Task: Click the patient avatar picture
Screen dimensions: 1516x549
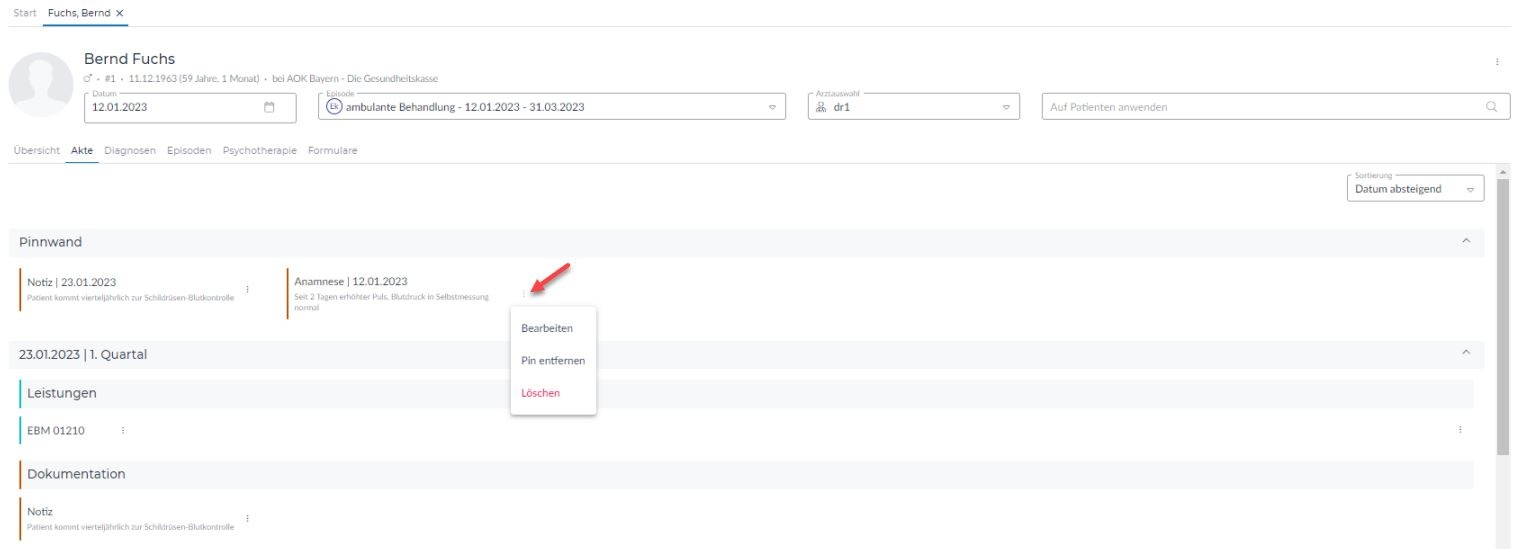Action: click(40, 87)
